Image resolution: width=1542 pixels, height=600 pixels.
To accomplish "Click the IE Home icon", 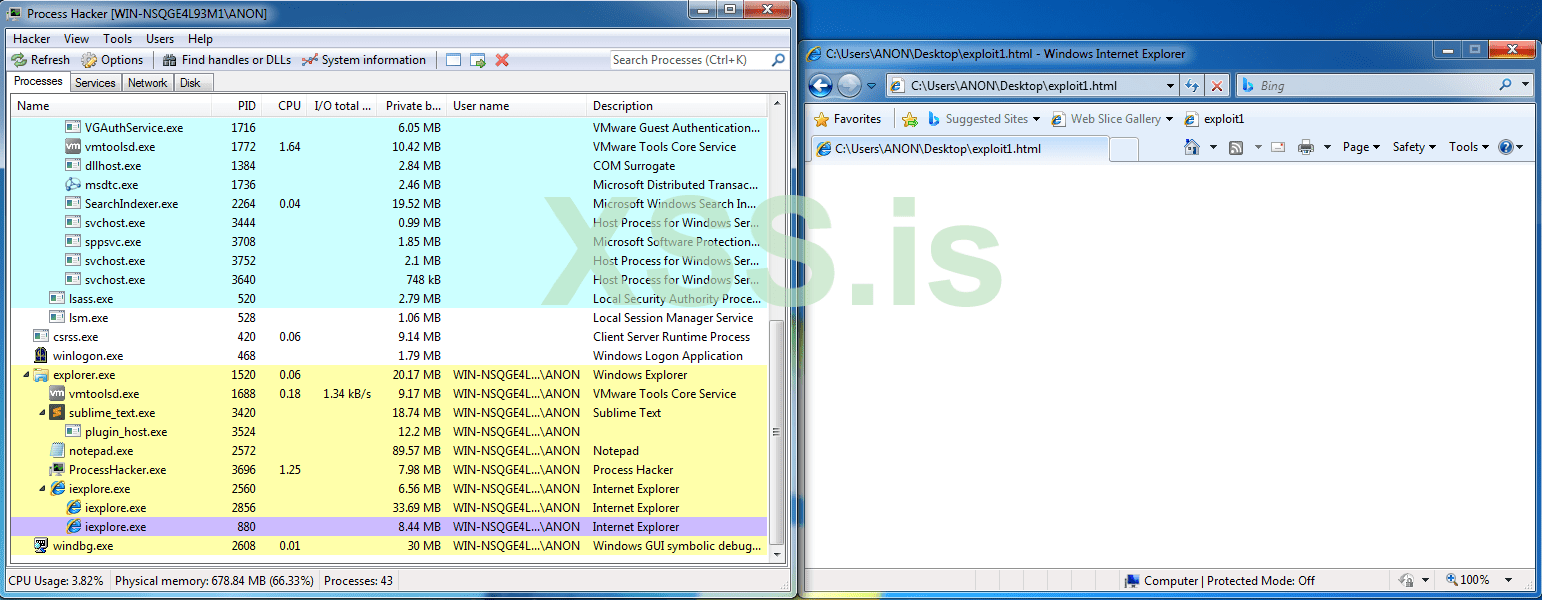I will click(1192, 147).
